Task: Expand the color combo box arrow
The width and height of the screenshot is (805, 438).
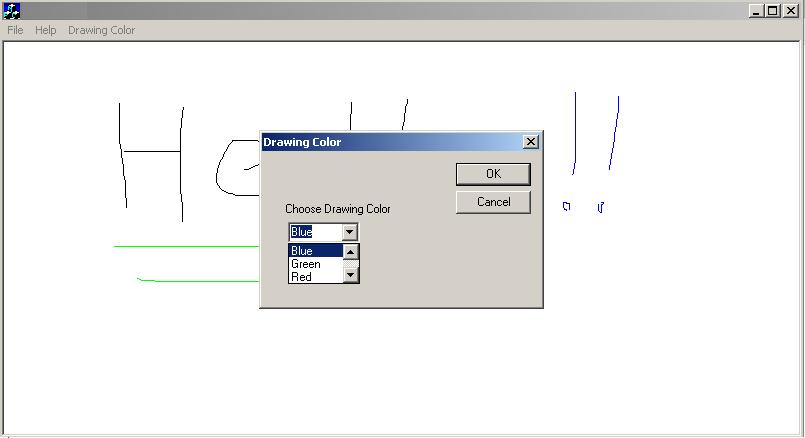Action: point(349,232)
